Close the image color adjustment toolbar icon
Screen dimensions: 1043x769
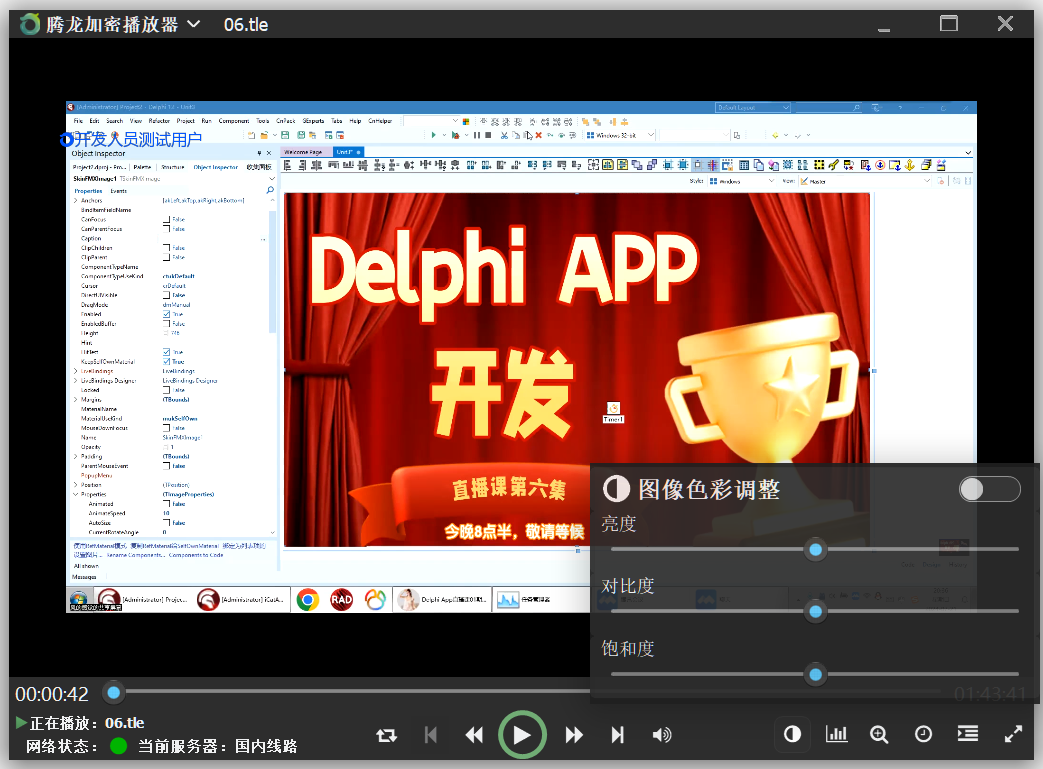(792, 734)
